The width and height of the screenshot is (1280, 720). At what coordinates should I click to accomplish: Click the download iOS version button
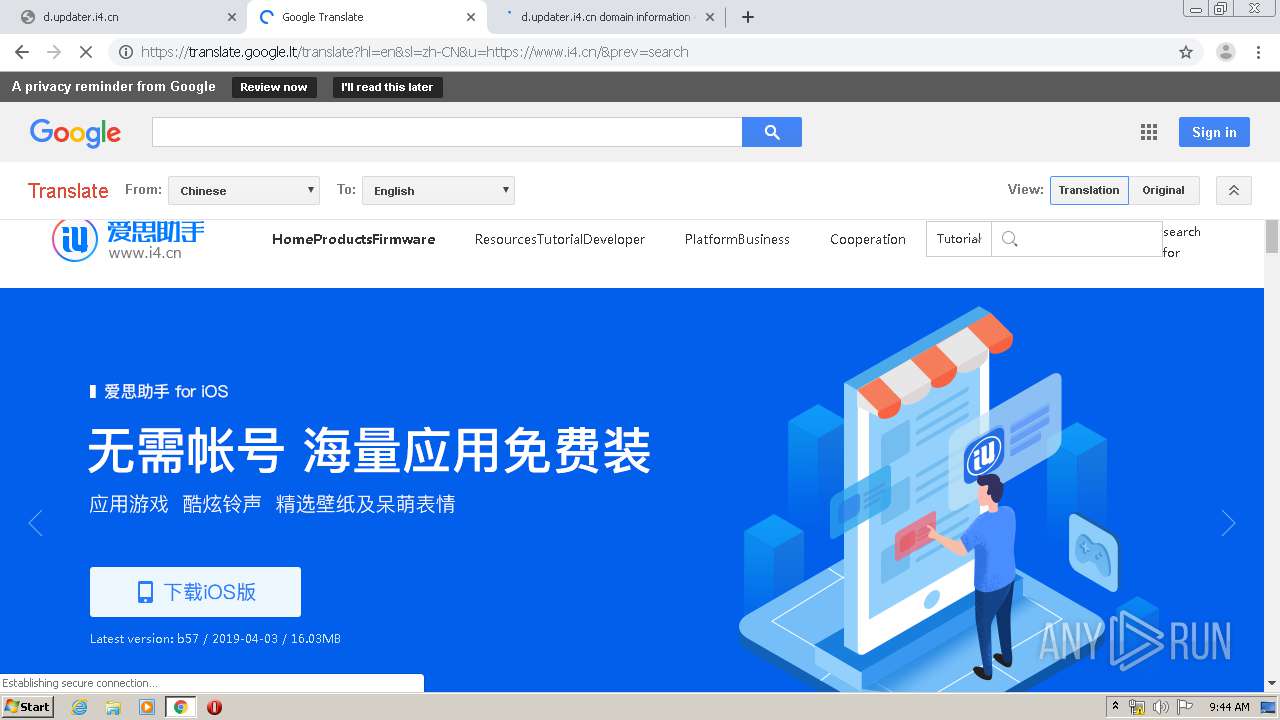(x=195, y=592)
